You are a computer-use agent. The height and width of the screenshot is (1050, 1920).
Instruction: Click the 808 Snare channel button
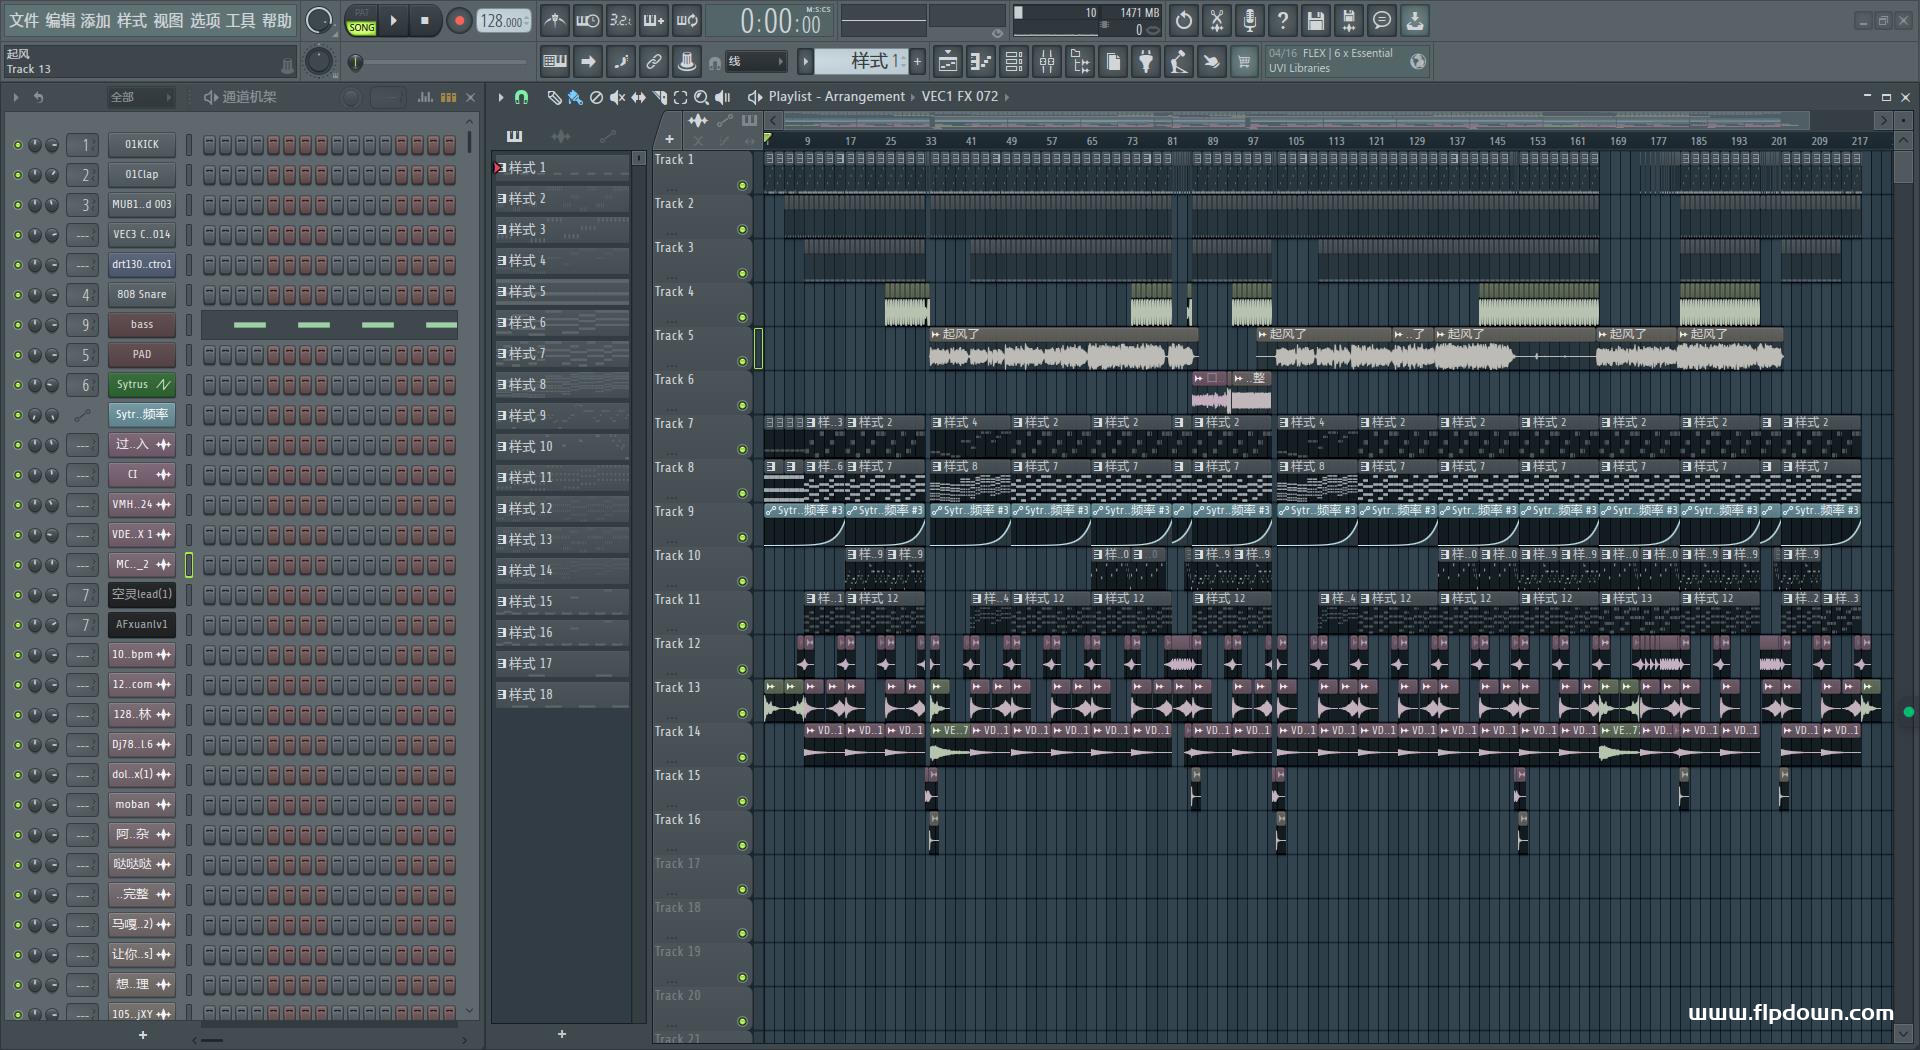click(x=142, y=295)
